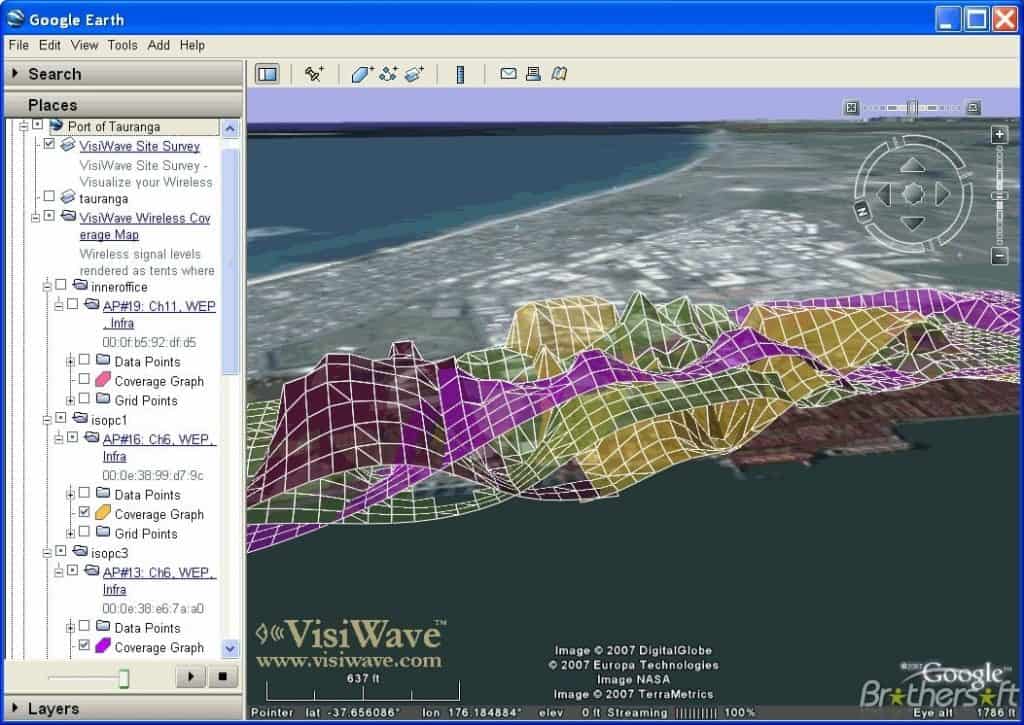The image size is (1024, 725).
Task: Click the Add Image Overlay icon
Action: [x=414, y=74]
